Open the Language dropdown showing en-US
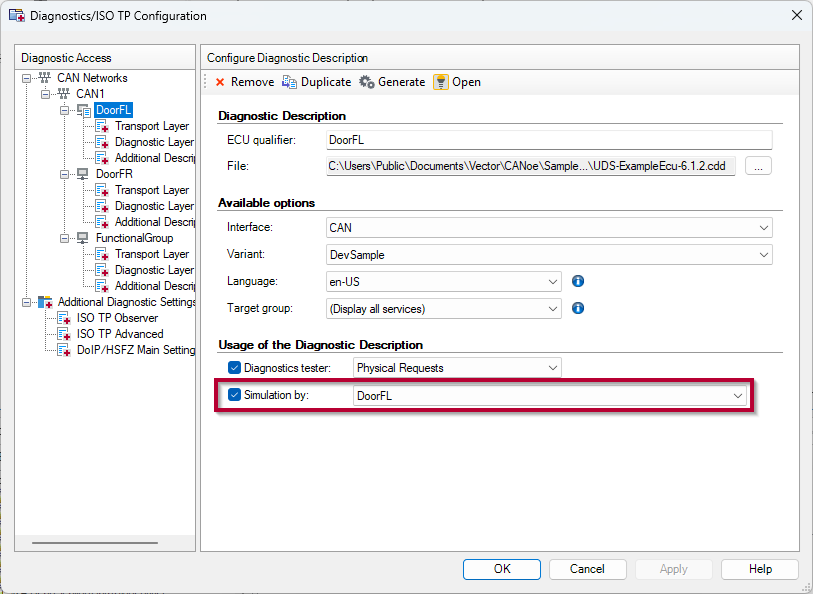 point(444,281)
